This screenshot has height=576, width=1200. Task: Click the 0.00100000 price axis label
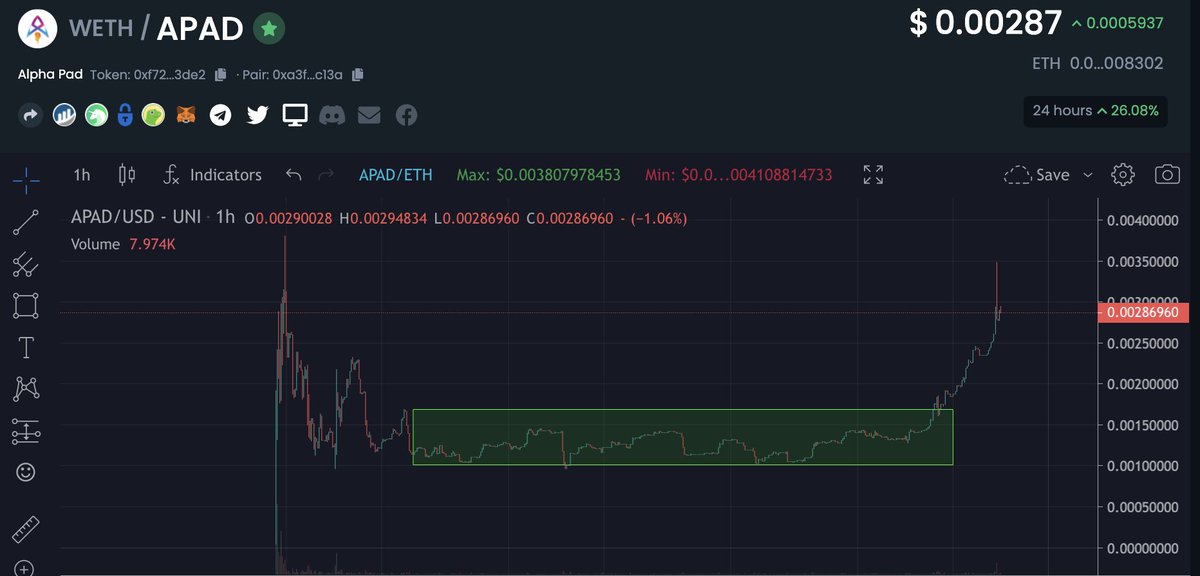coord(1143,466)
